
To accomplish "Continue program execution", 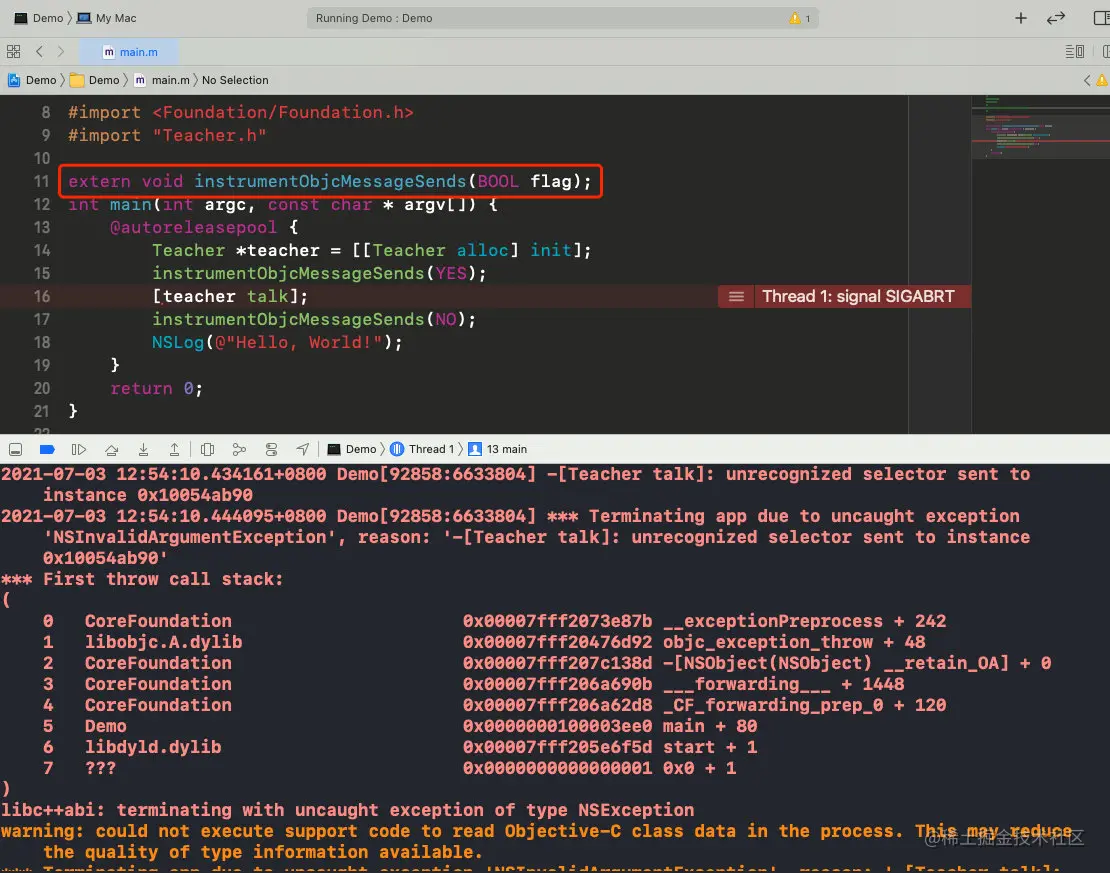I will tap(79, 450).
